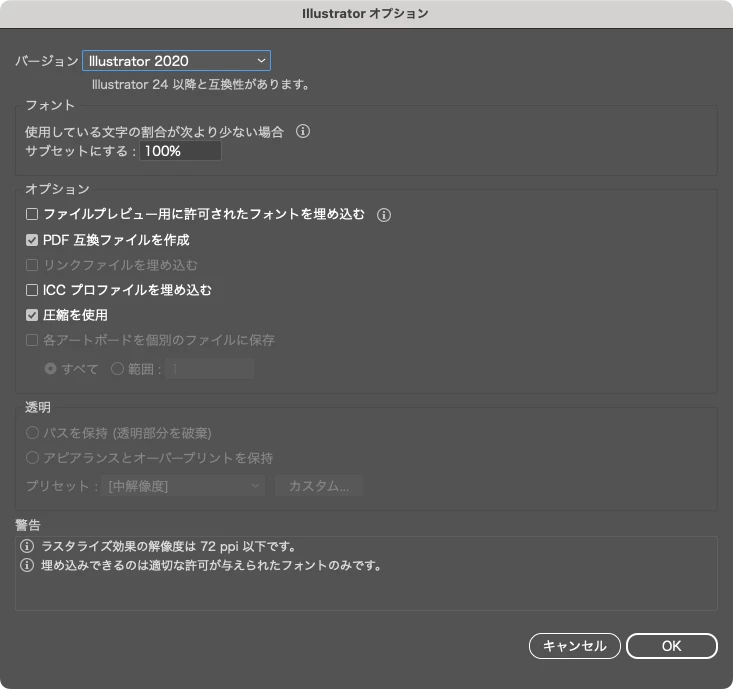Select アピアランスとオーバープリントを保持 radio option
The height and width of the screenshot is (689, 733).
tap(32, 458)
